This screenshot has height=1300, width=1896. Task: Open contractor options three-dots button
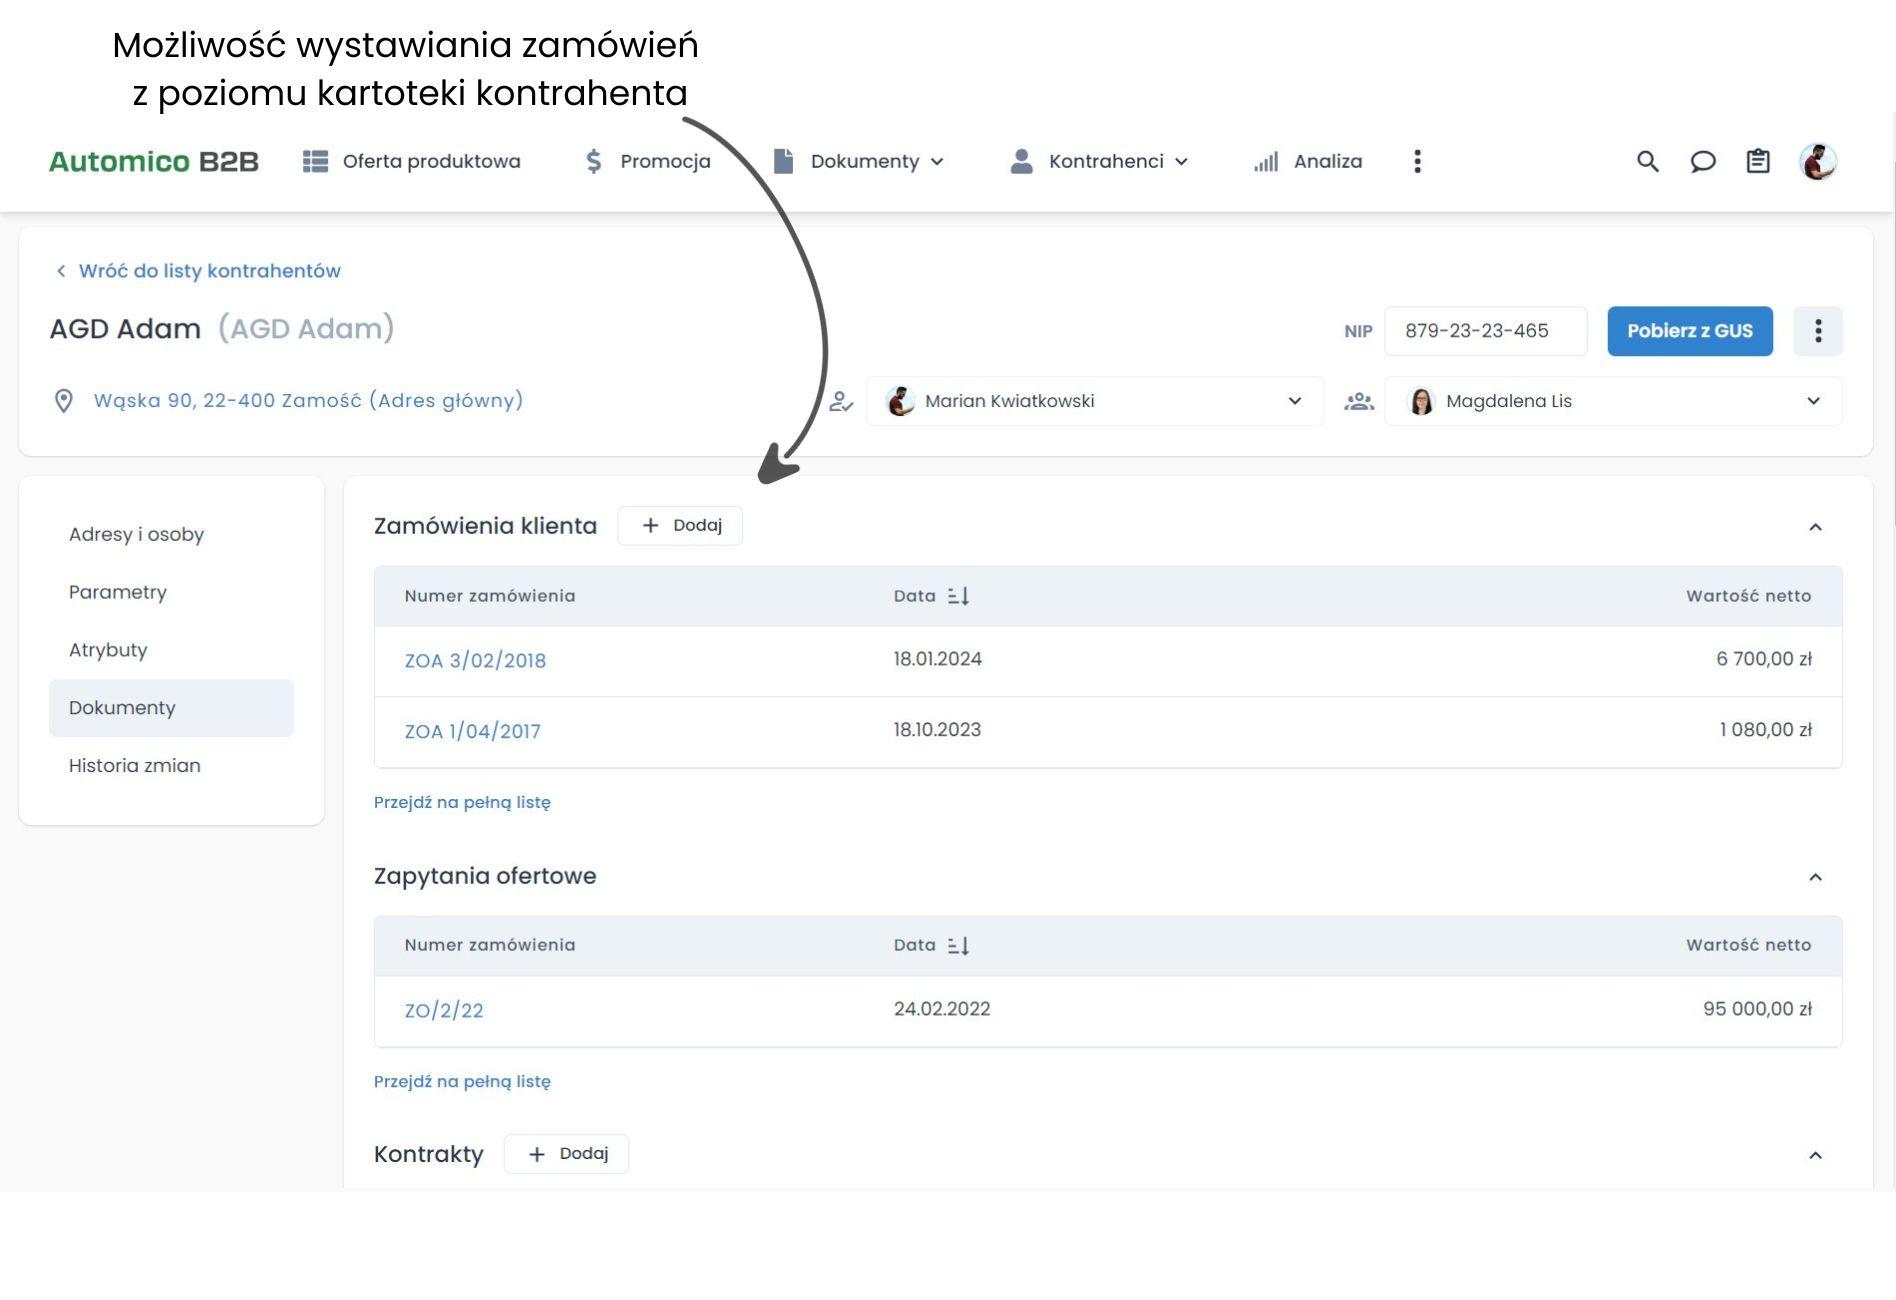tap(1817, 331)
